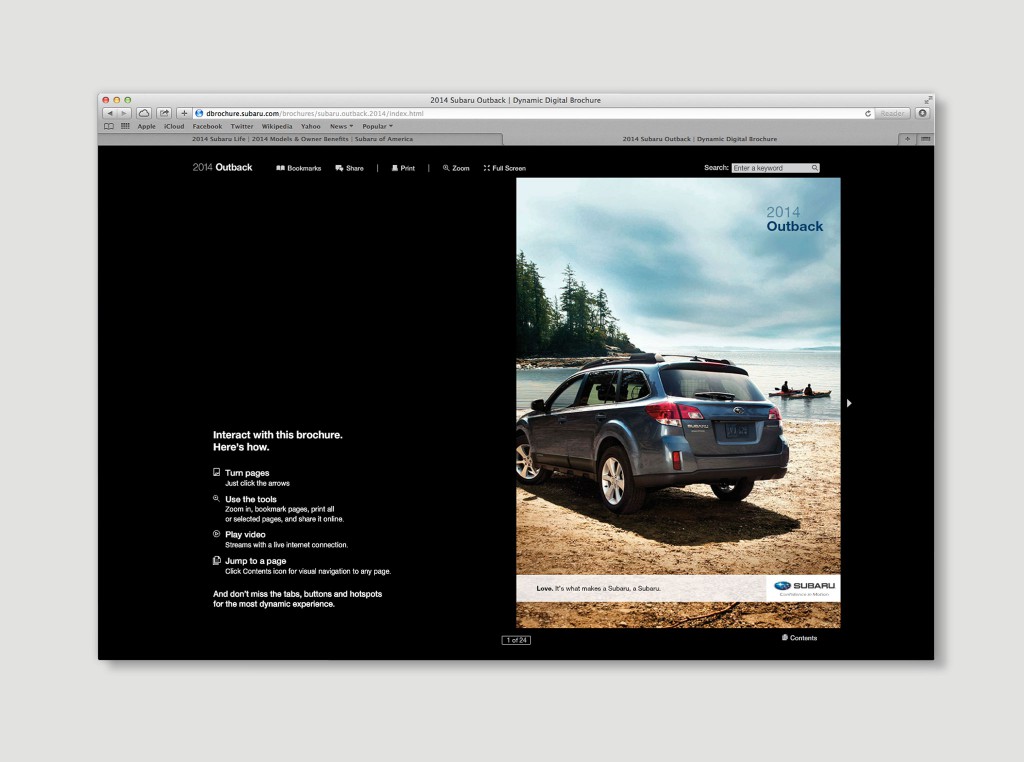Image resolution: width=1024 pixels, height=762 pixels.
Task: Click 'Streams with a live internet connection.' text
Action: pos(287,545)
